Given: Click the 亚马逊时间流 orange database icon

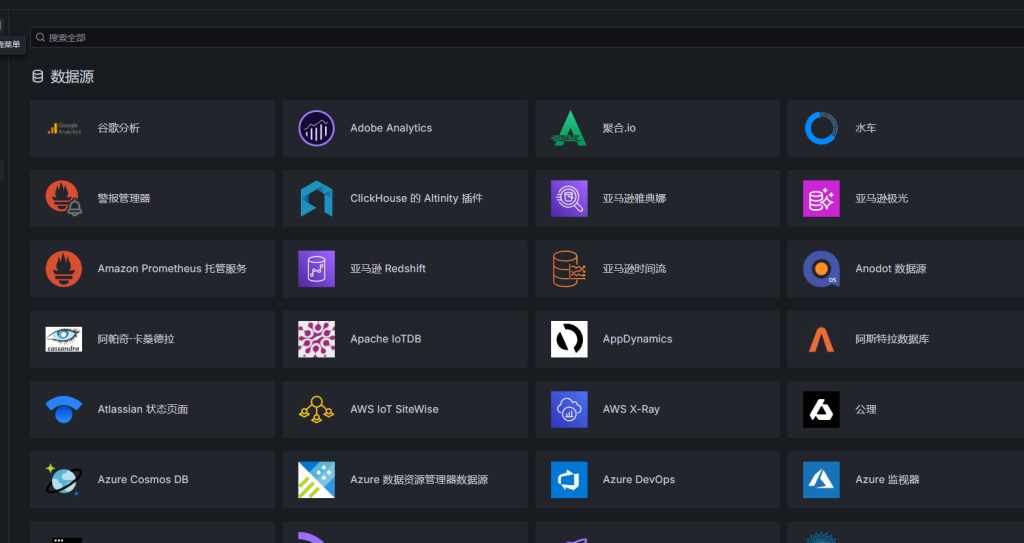Looking at the screenshot, I should click(x=569, y=269).
